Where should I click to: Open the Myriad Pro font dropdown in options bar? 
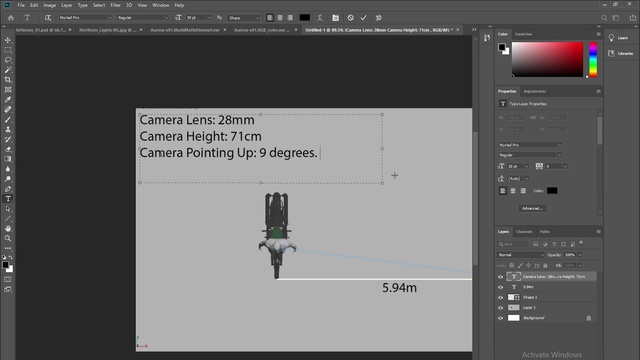coord(85,18)
